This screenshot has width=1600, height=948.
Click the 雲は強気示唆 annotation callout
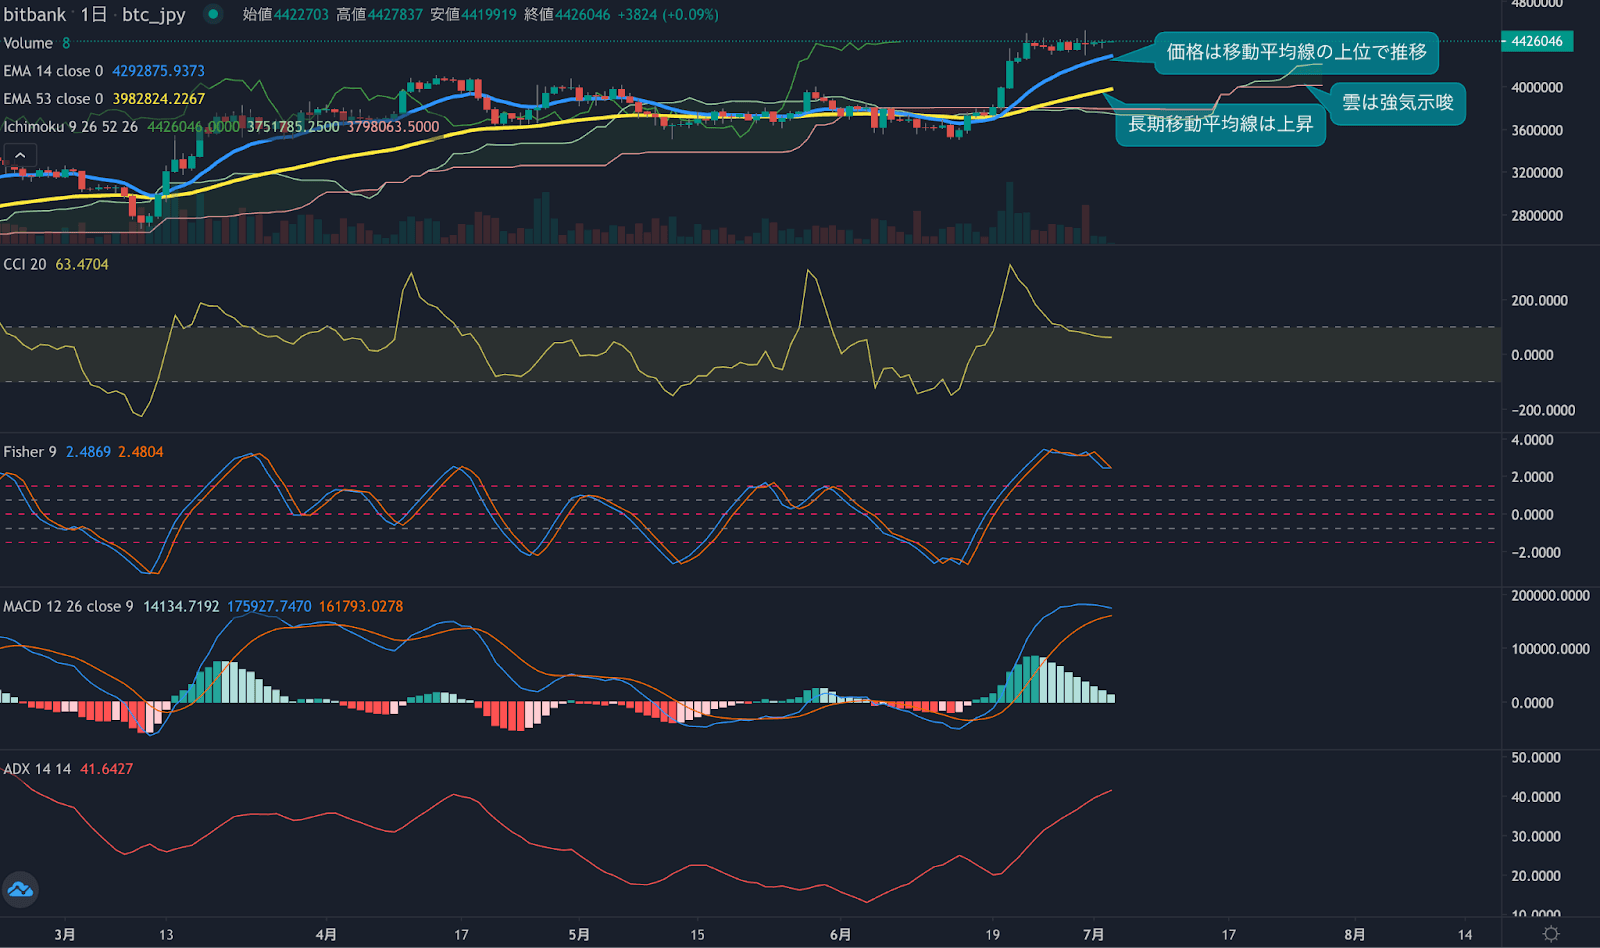click(1397, 103)
